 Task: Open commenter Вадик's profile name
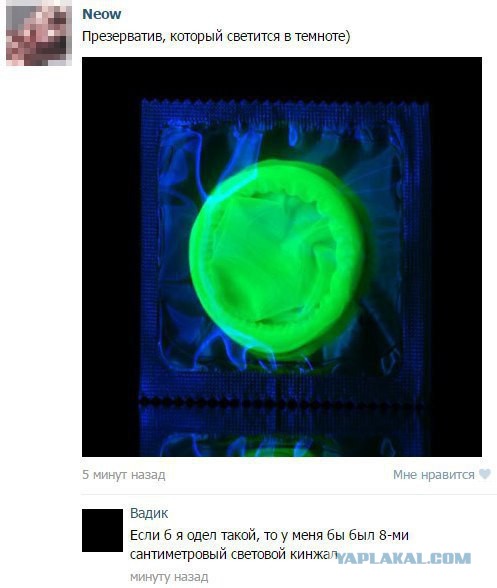pyautogui.click(x=149, y=513)
